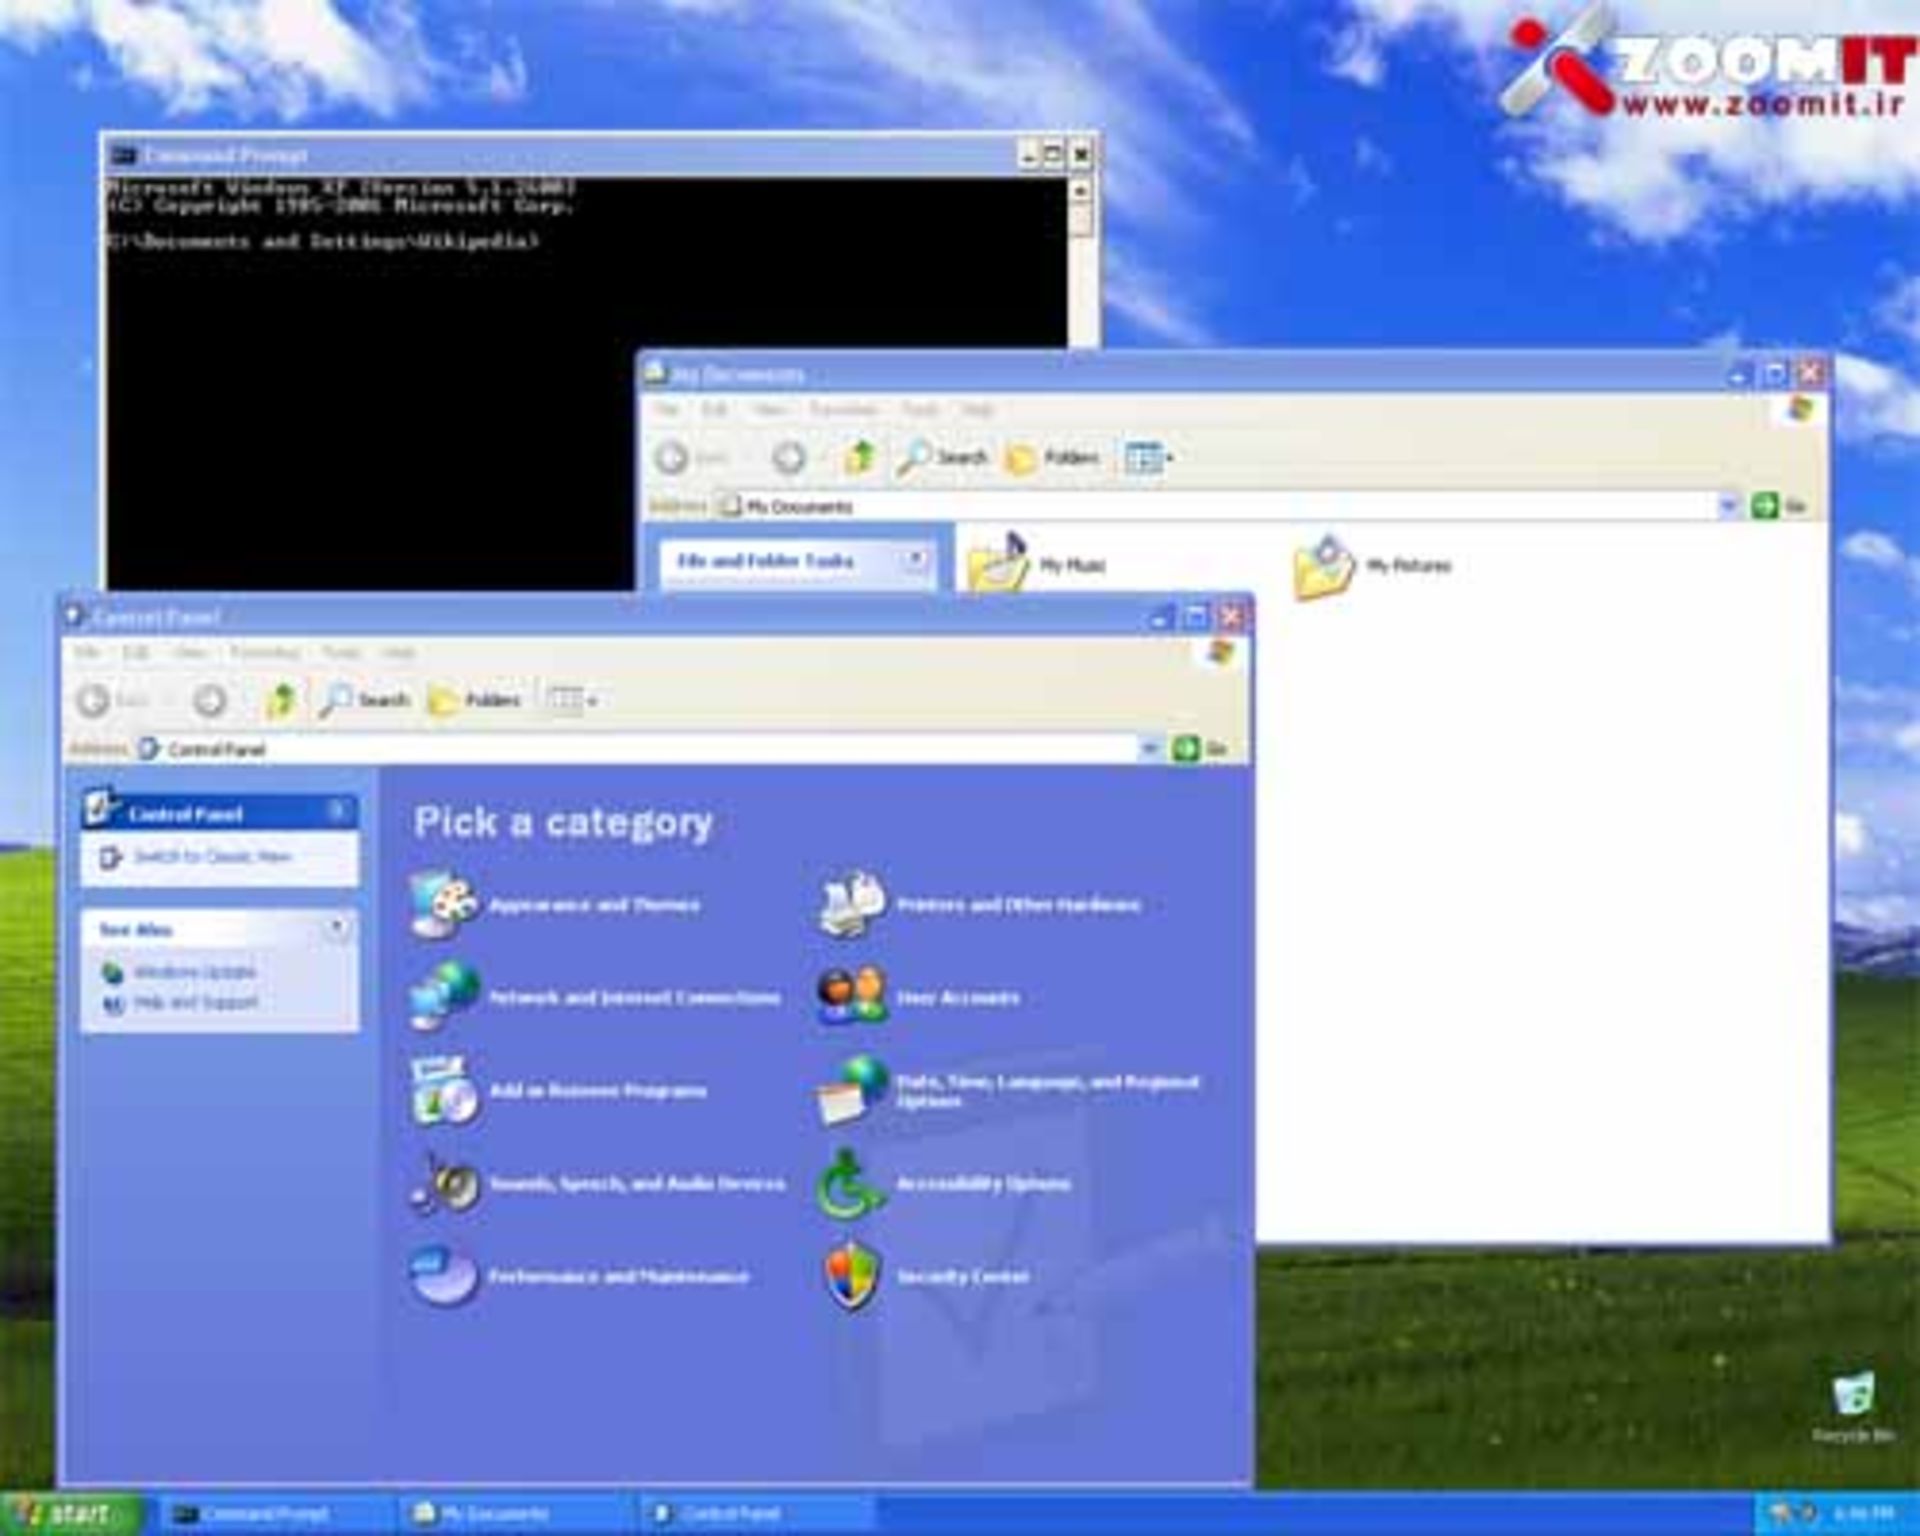The image size is (1920, 1536).
Task: Open File menu in Control Panel window
Action: [87, 652]
